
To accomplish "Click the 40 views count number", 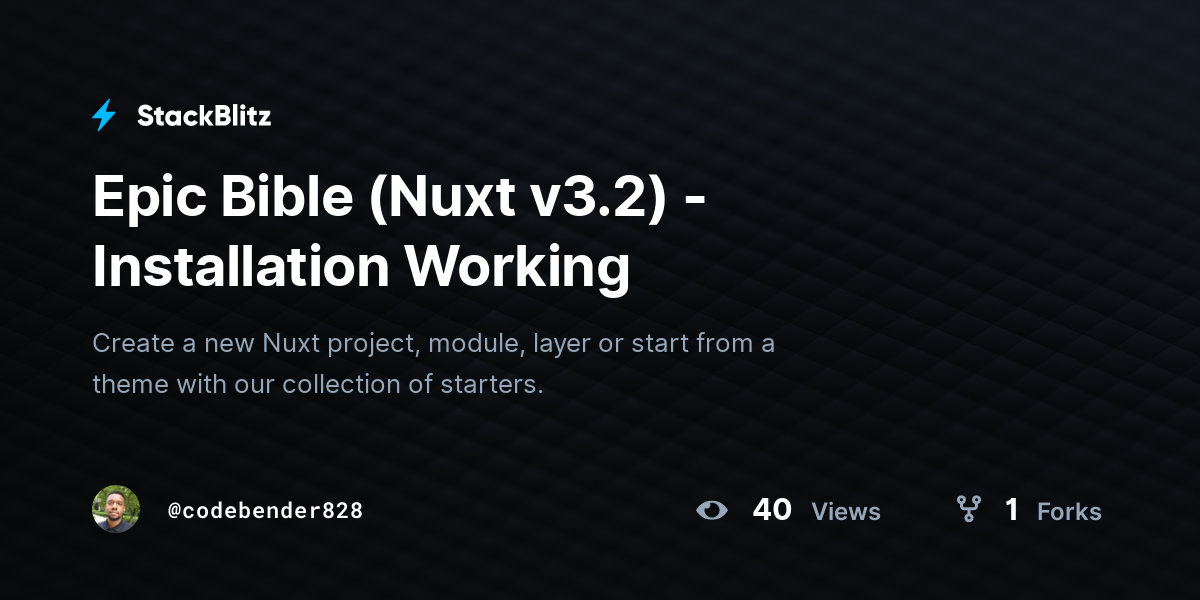I will [x=772, y=510].
